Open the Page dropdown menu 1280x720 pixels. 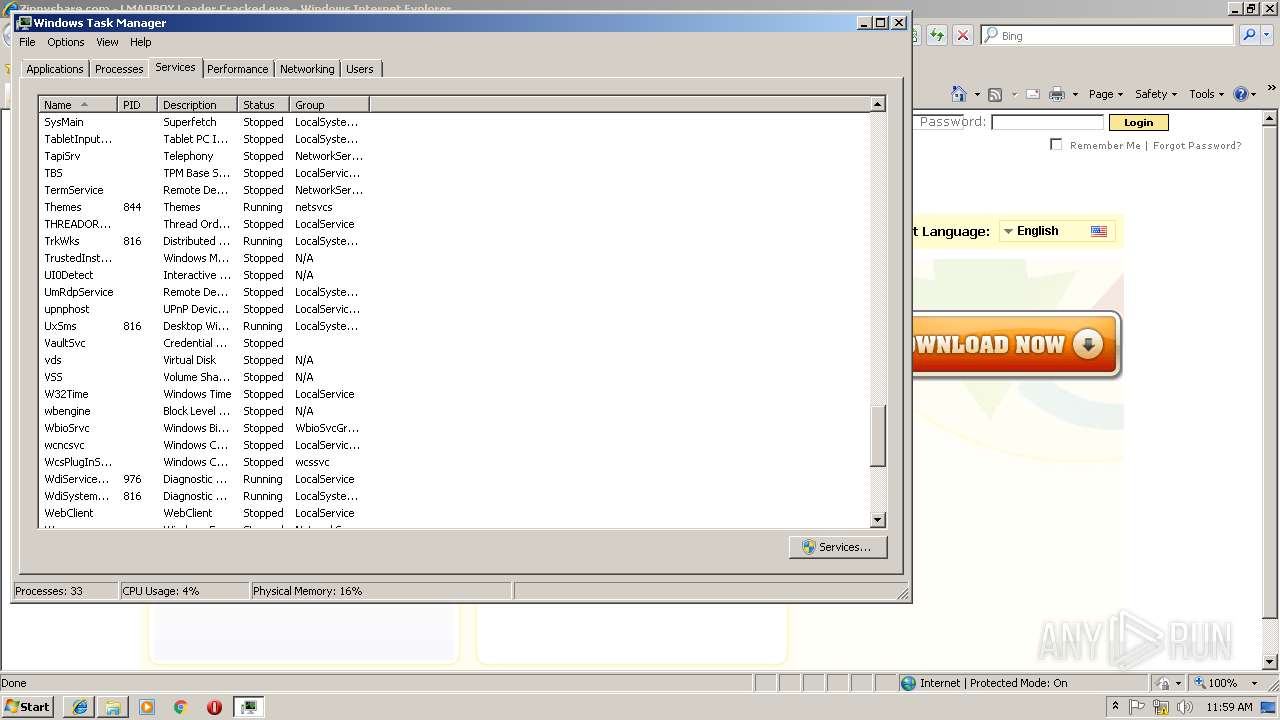[1105, 94]
